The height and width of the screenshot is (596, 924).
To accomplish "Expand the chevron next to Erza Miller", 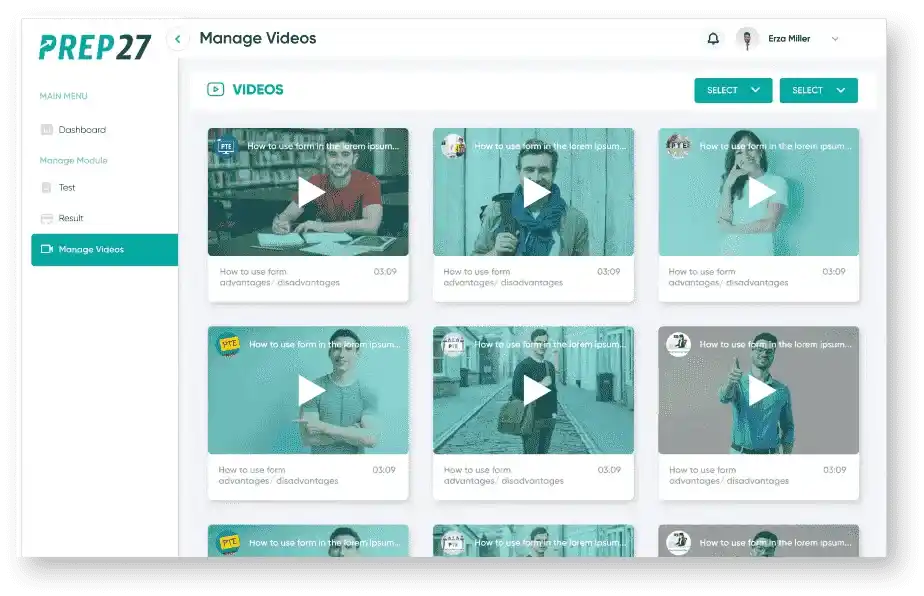I will [x=835, y=39].
